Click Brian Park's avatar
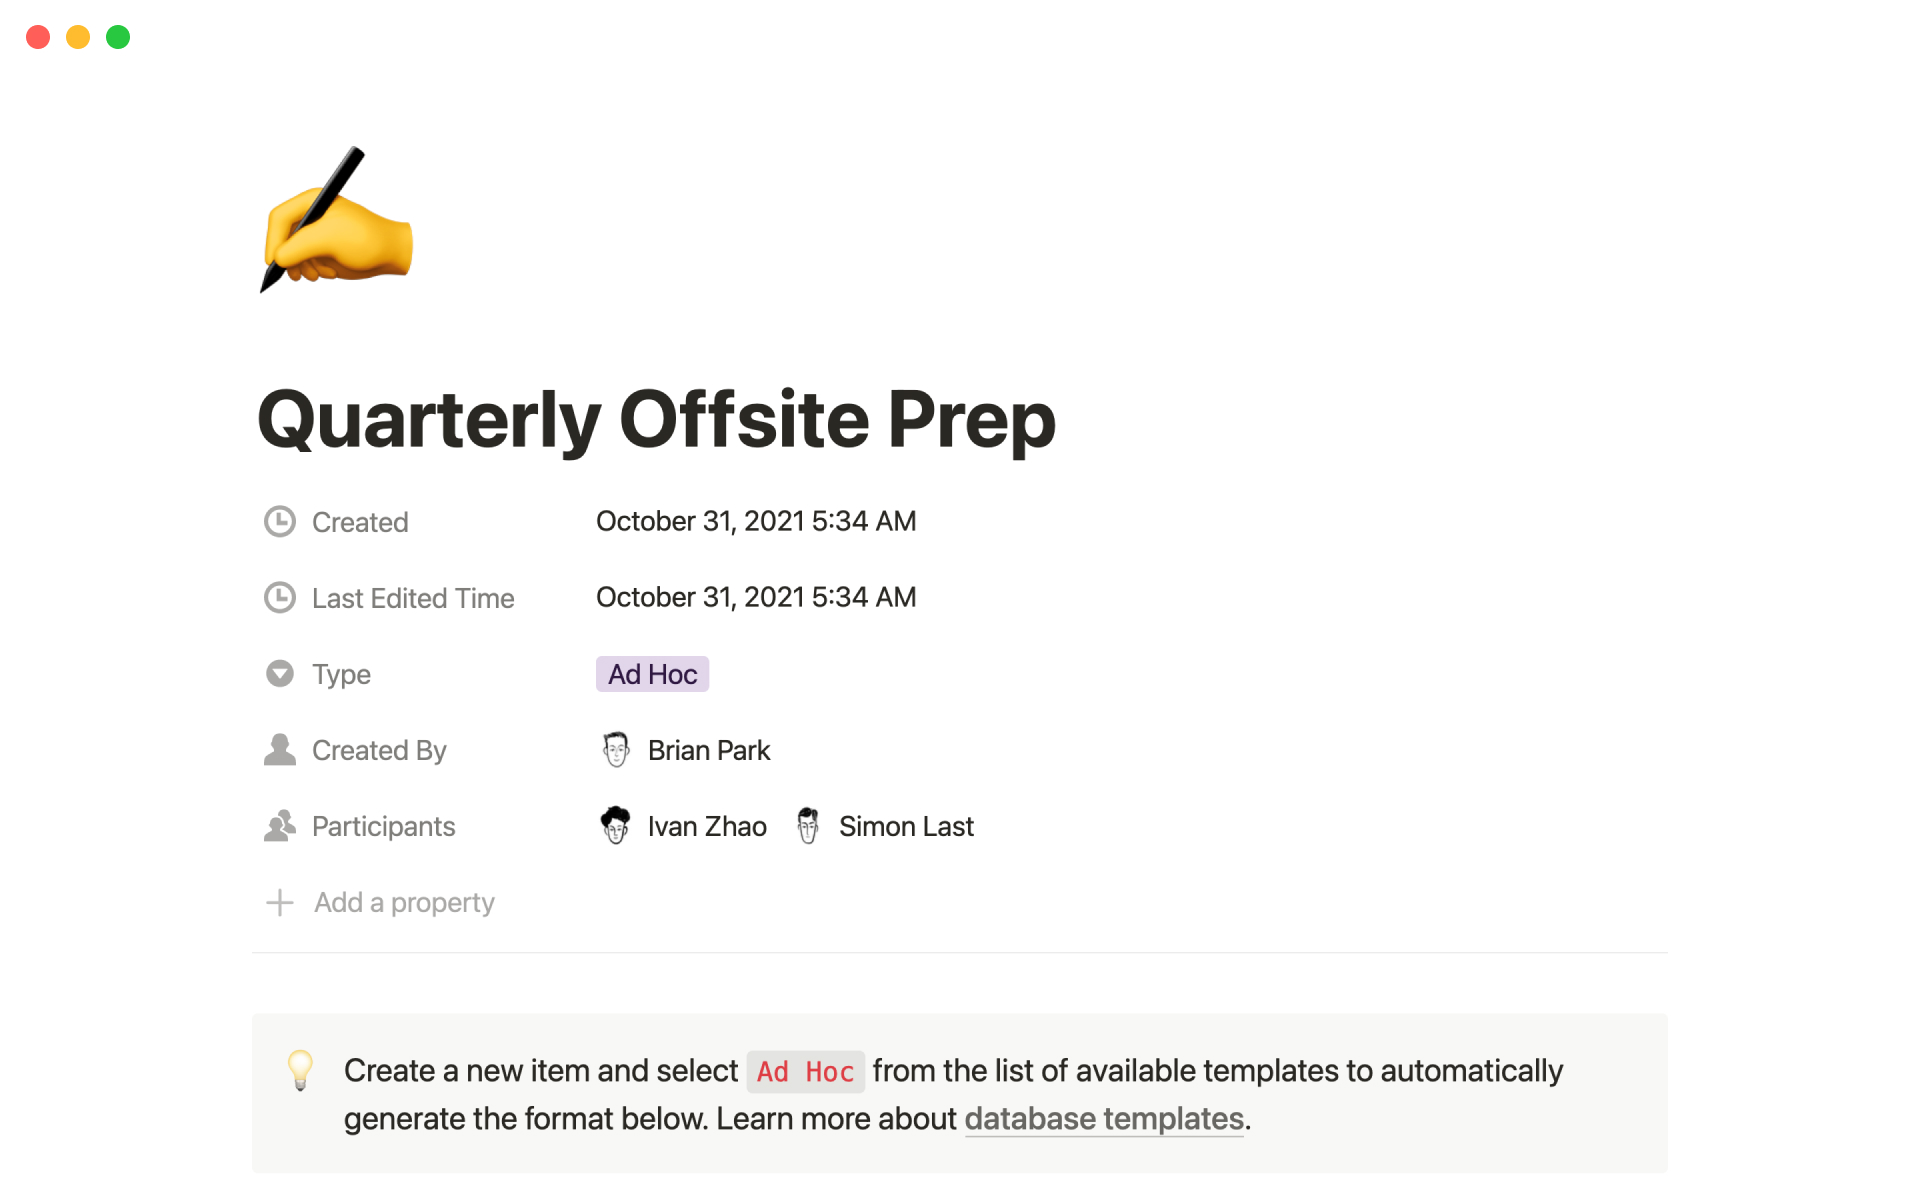The height and width of the screenshot is (1200, 1920). tap(616, 750)
